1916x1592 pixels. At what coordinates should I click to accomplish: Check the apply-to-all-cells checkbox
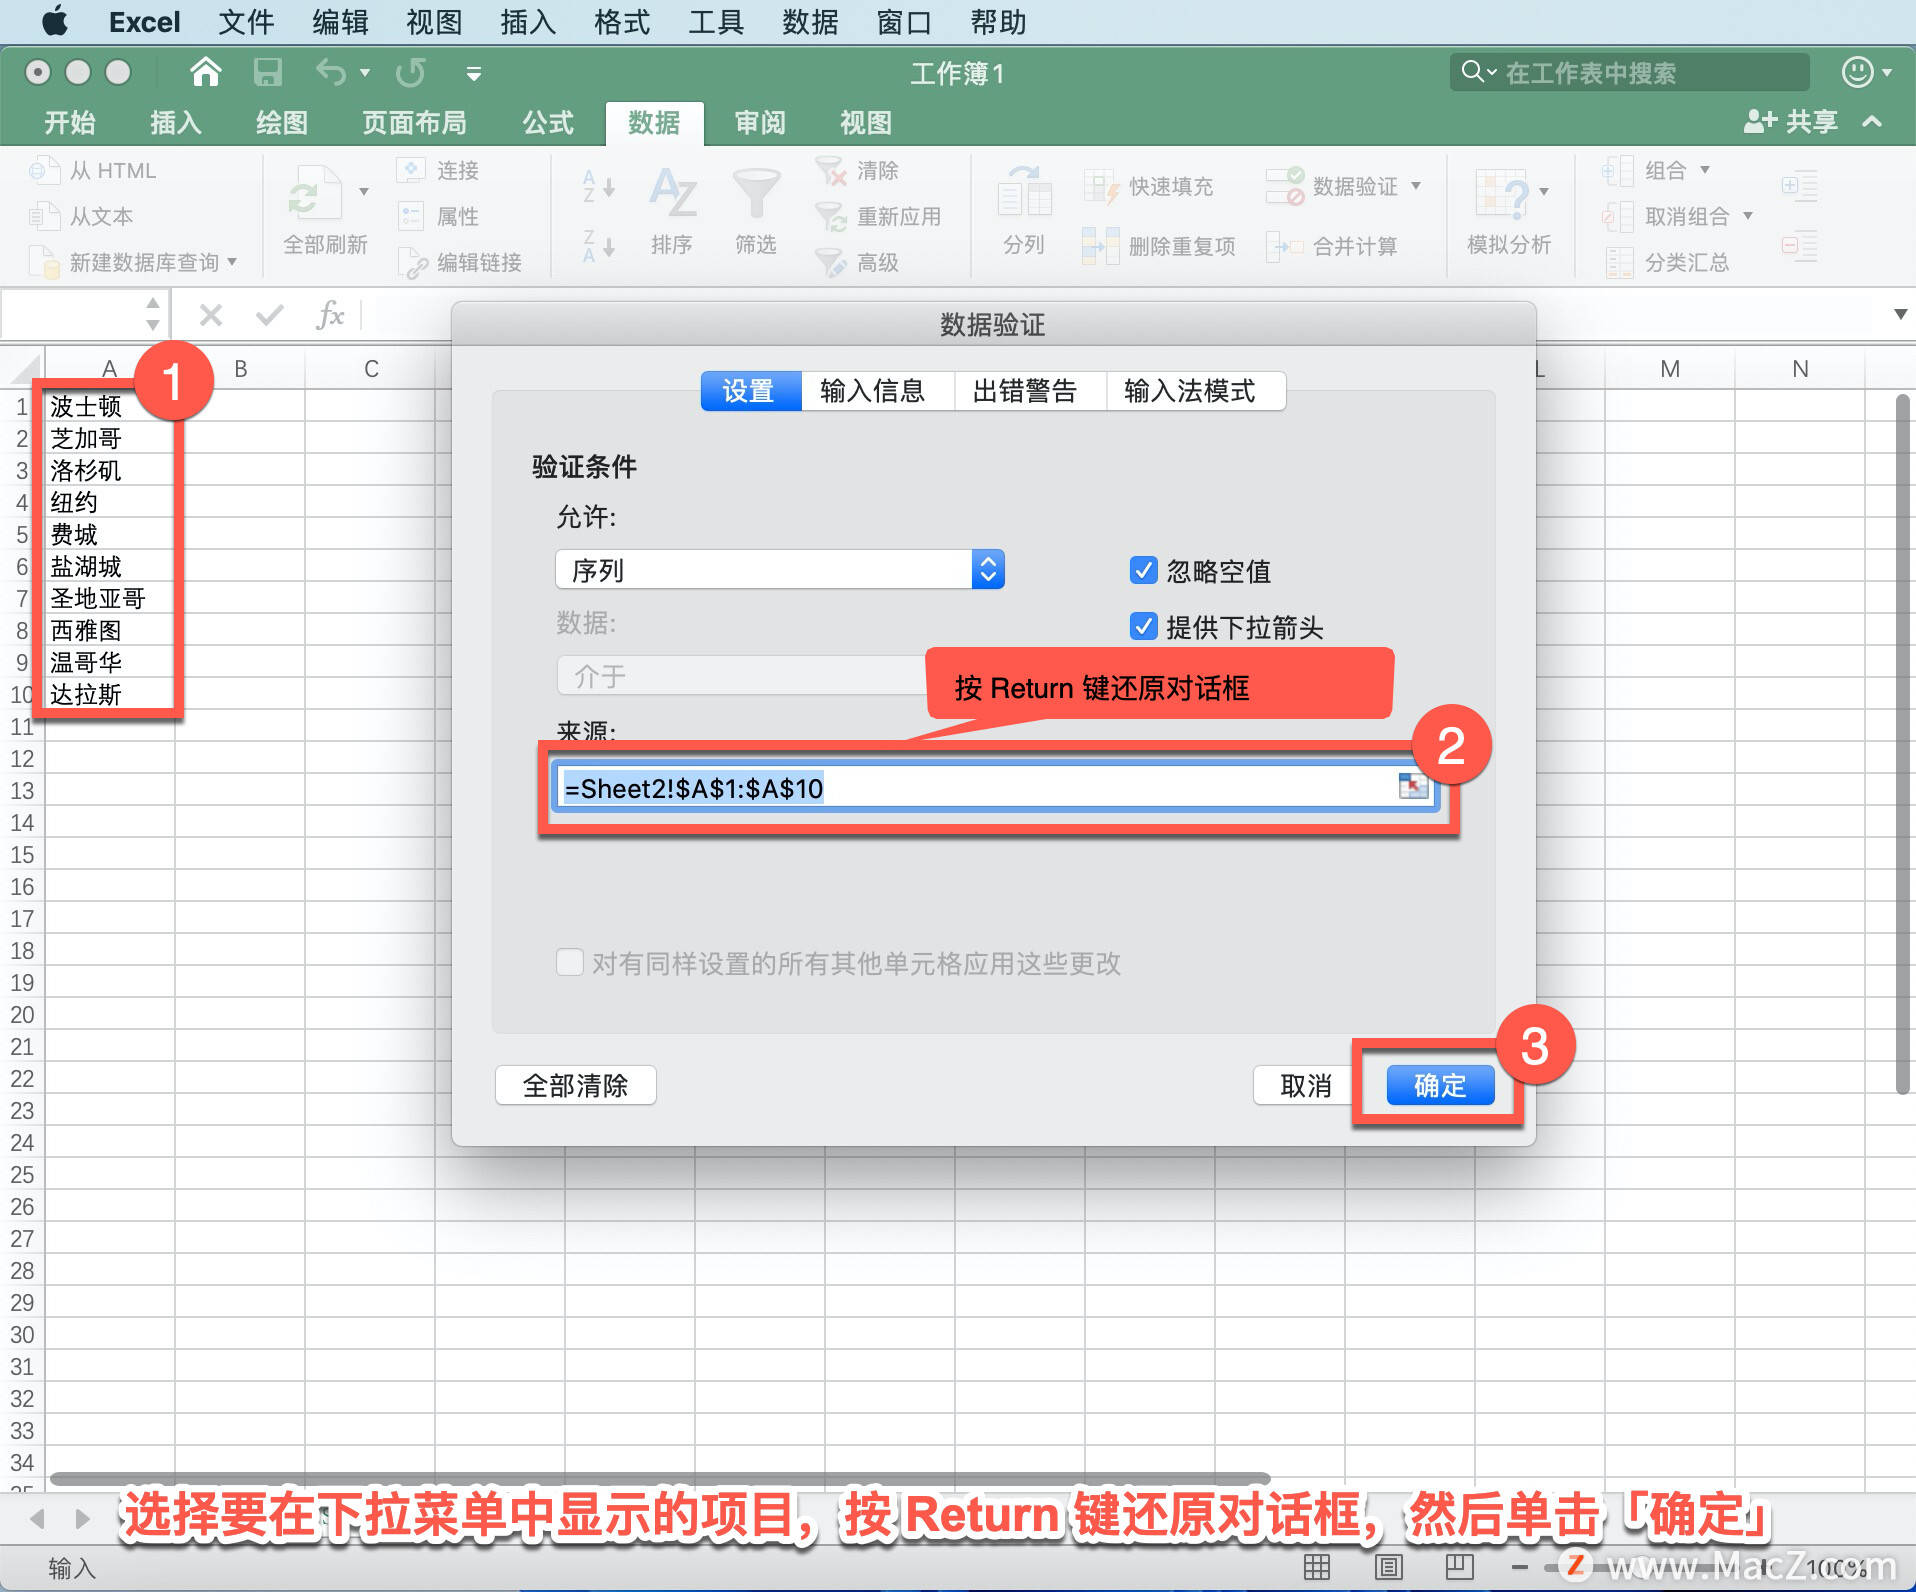tap(569, 962)
